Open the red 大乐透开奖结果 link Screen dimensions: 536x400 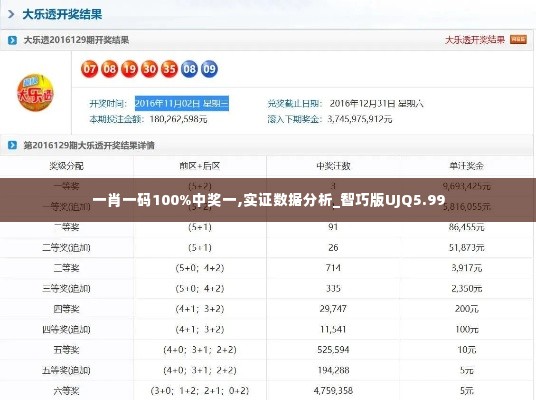[x=475, y=40]
